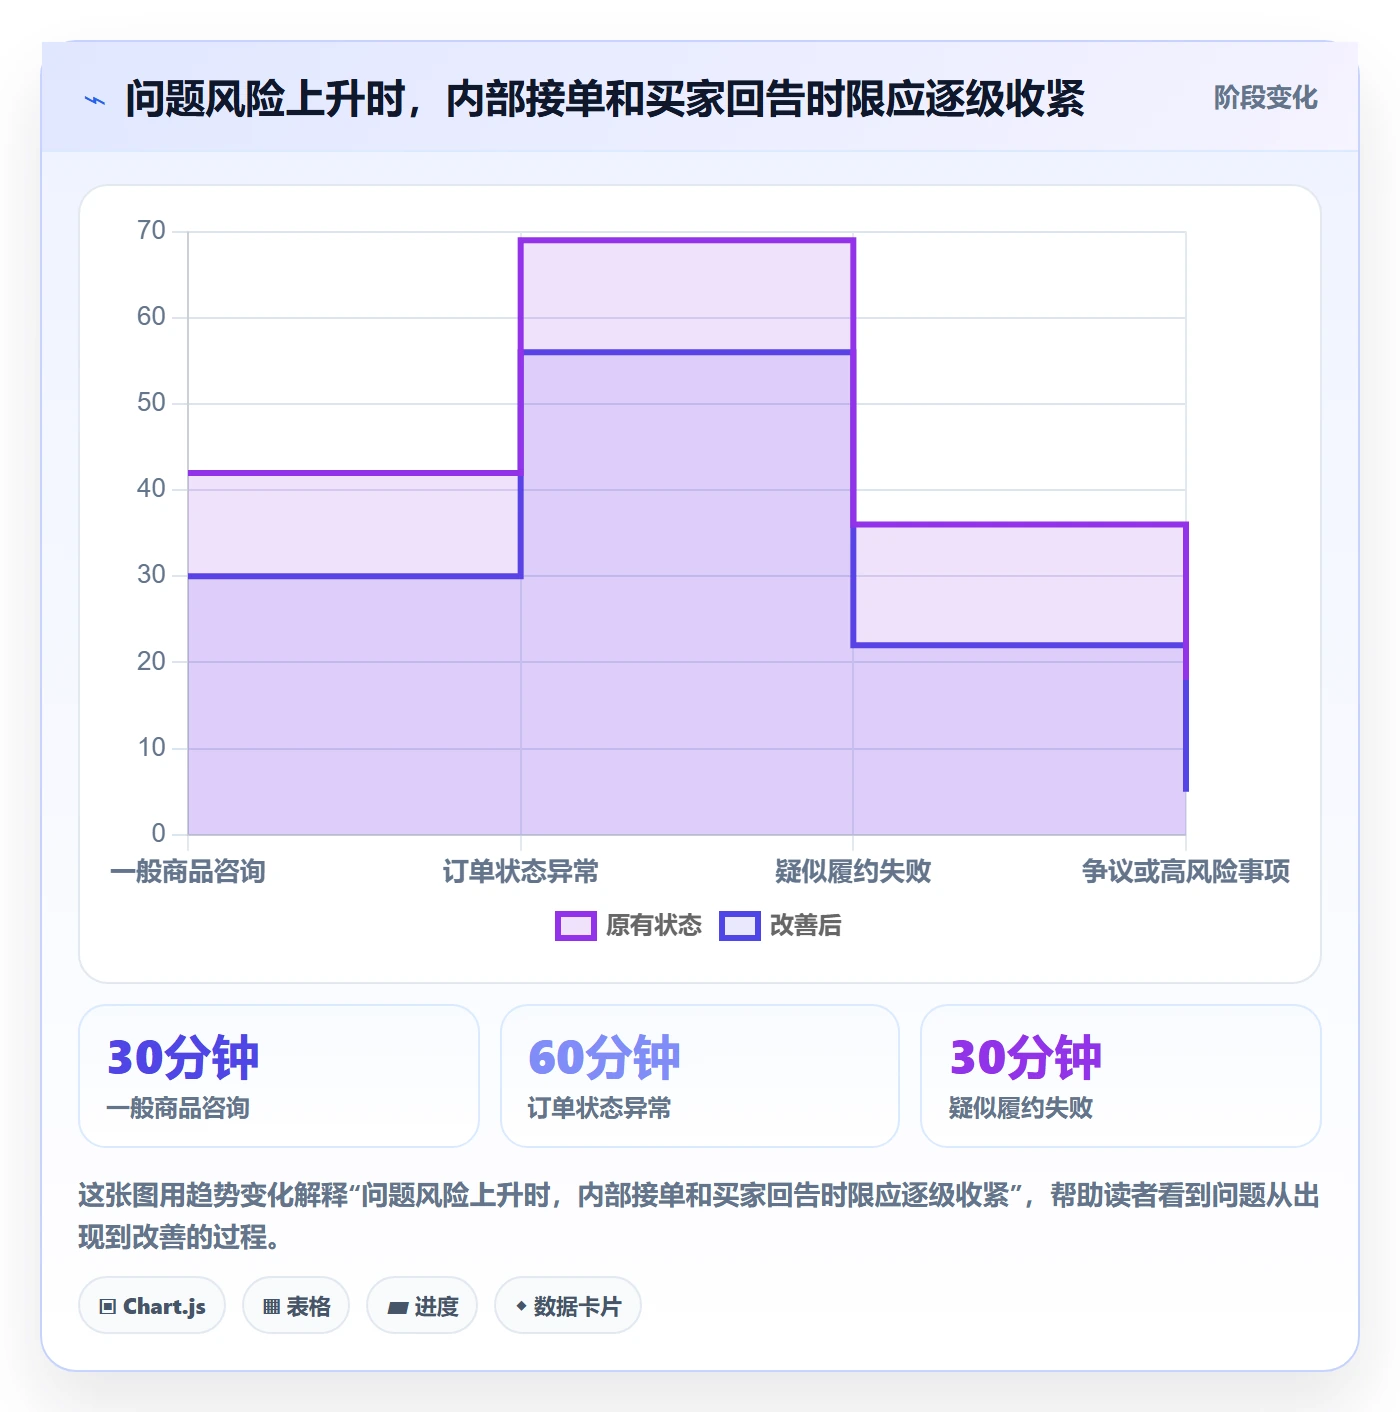Click the 进度 tag
1400x1412 pixels.
click(x=422, y=1306)
